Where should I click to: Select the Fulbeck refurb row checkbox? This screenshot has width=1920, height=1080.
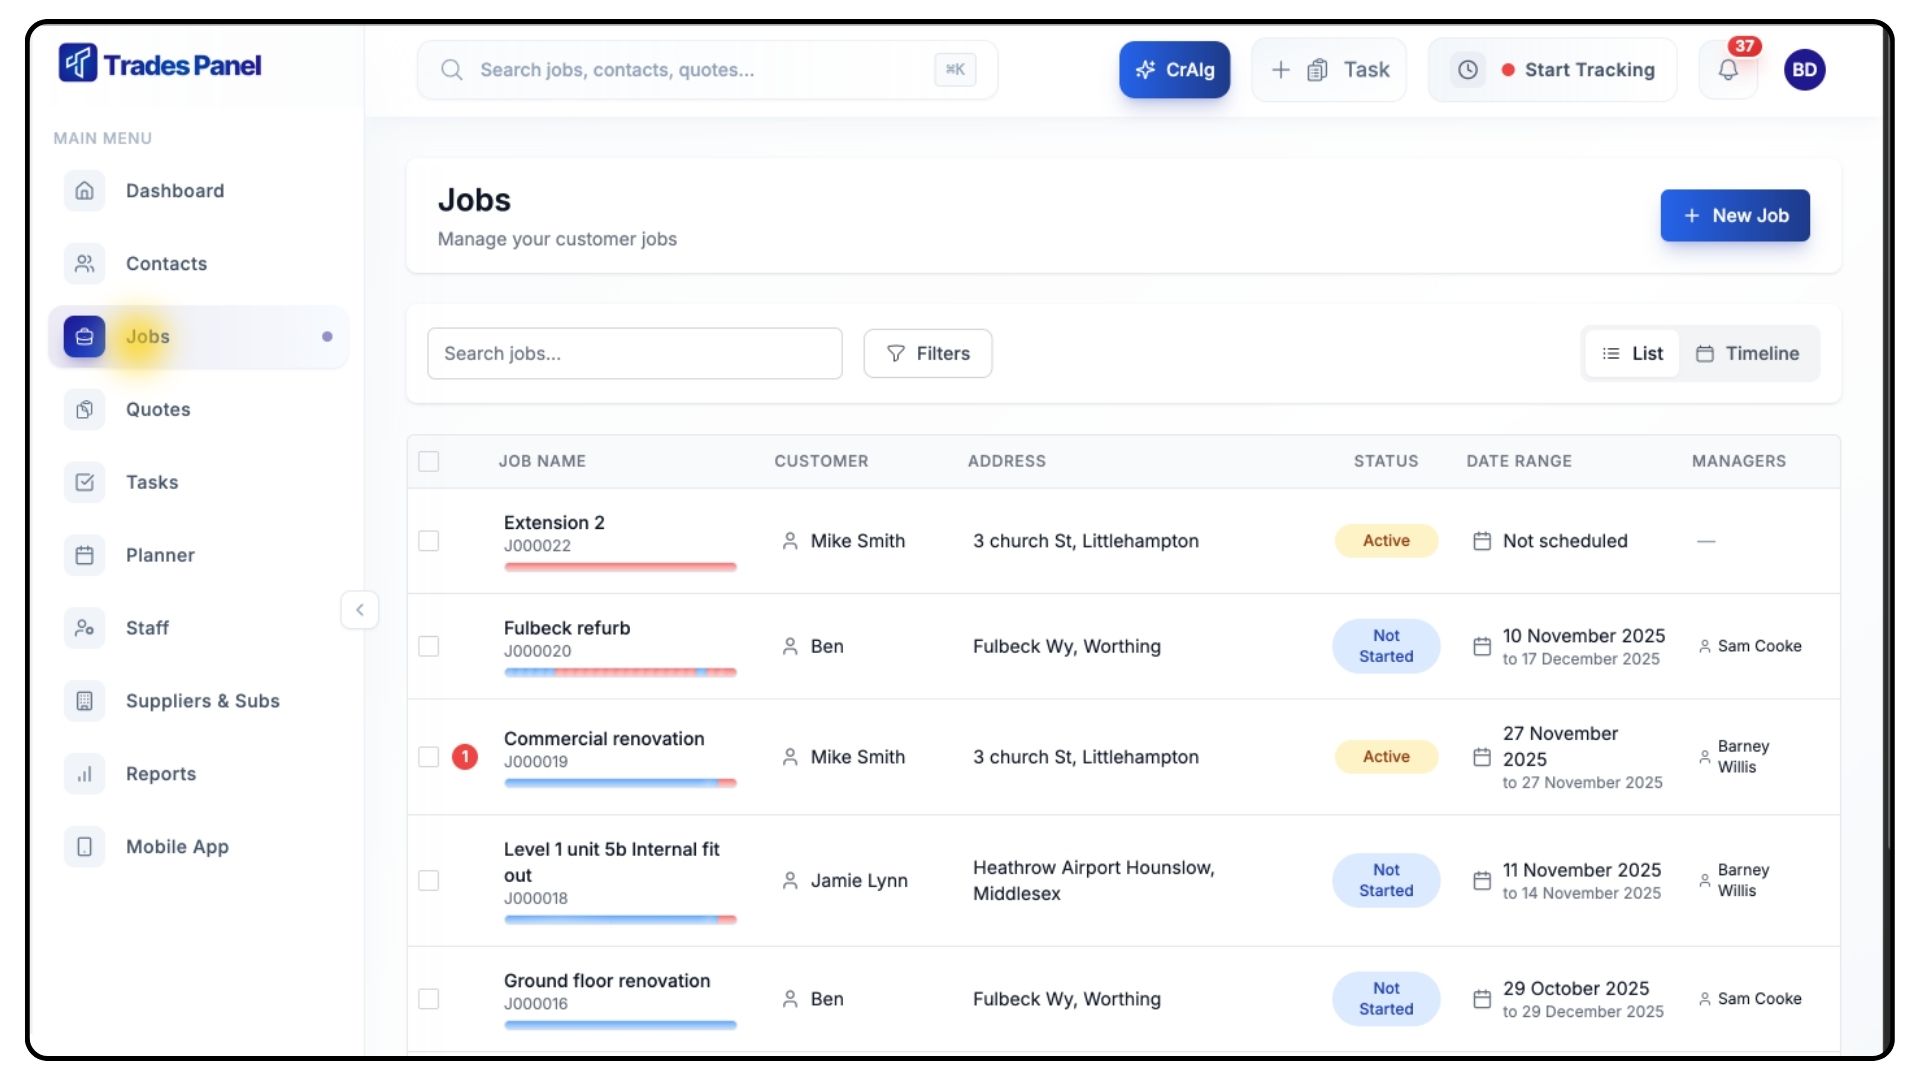pos(429,646)
